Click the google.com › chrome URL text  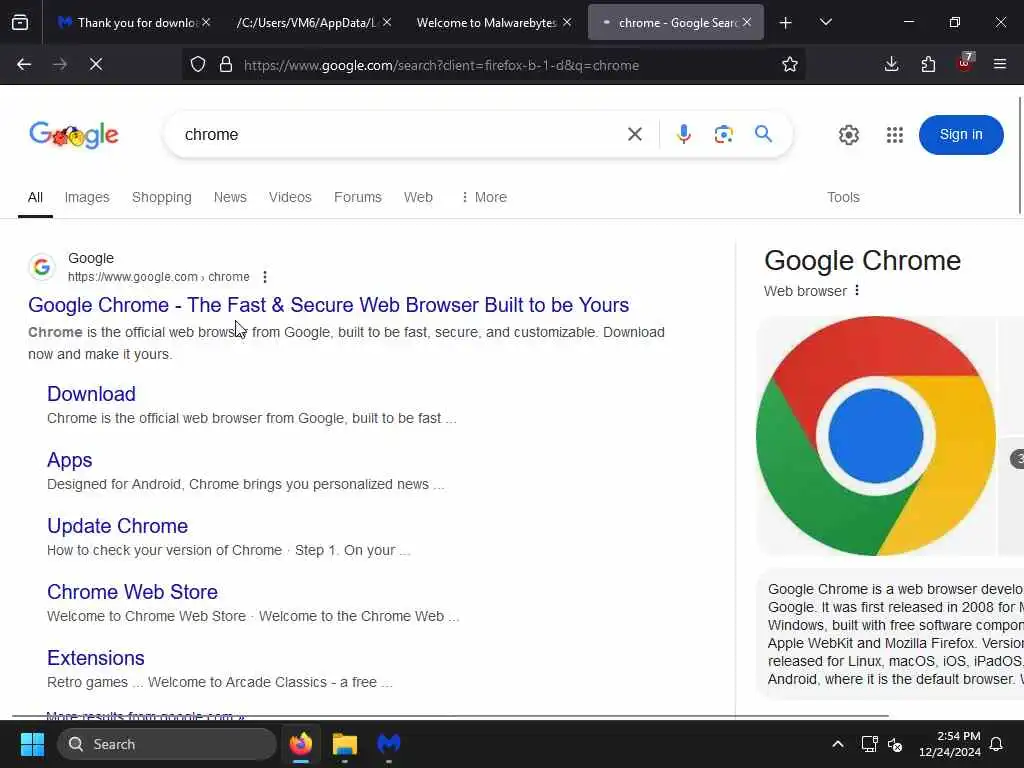click(159, 277)
